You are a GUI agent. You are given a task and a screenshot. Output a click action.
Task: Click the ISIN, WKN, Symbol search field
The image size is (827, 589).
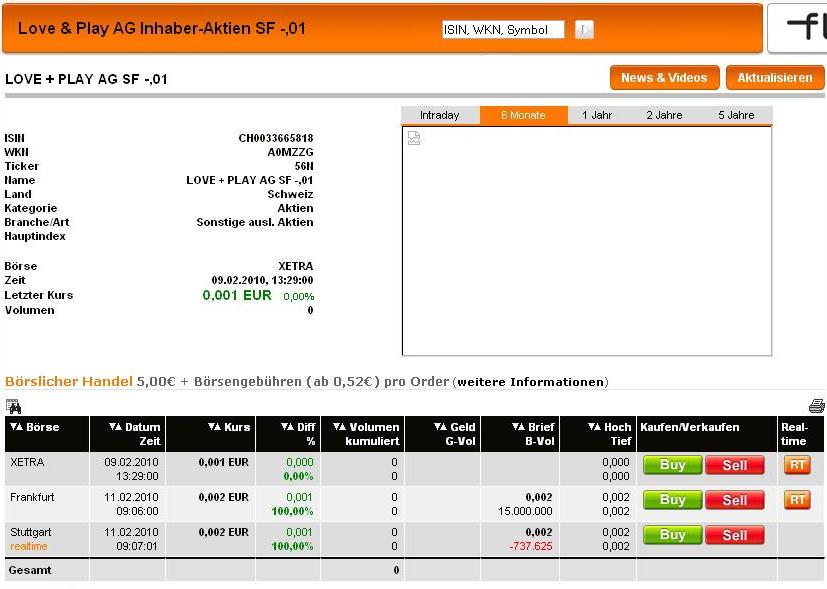click(503, 30)
